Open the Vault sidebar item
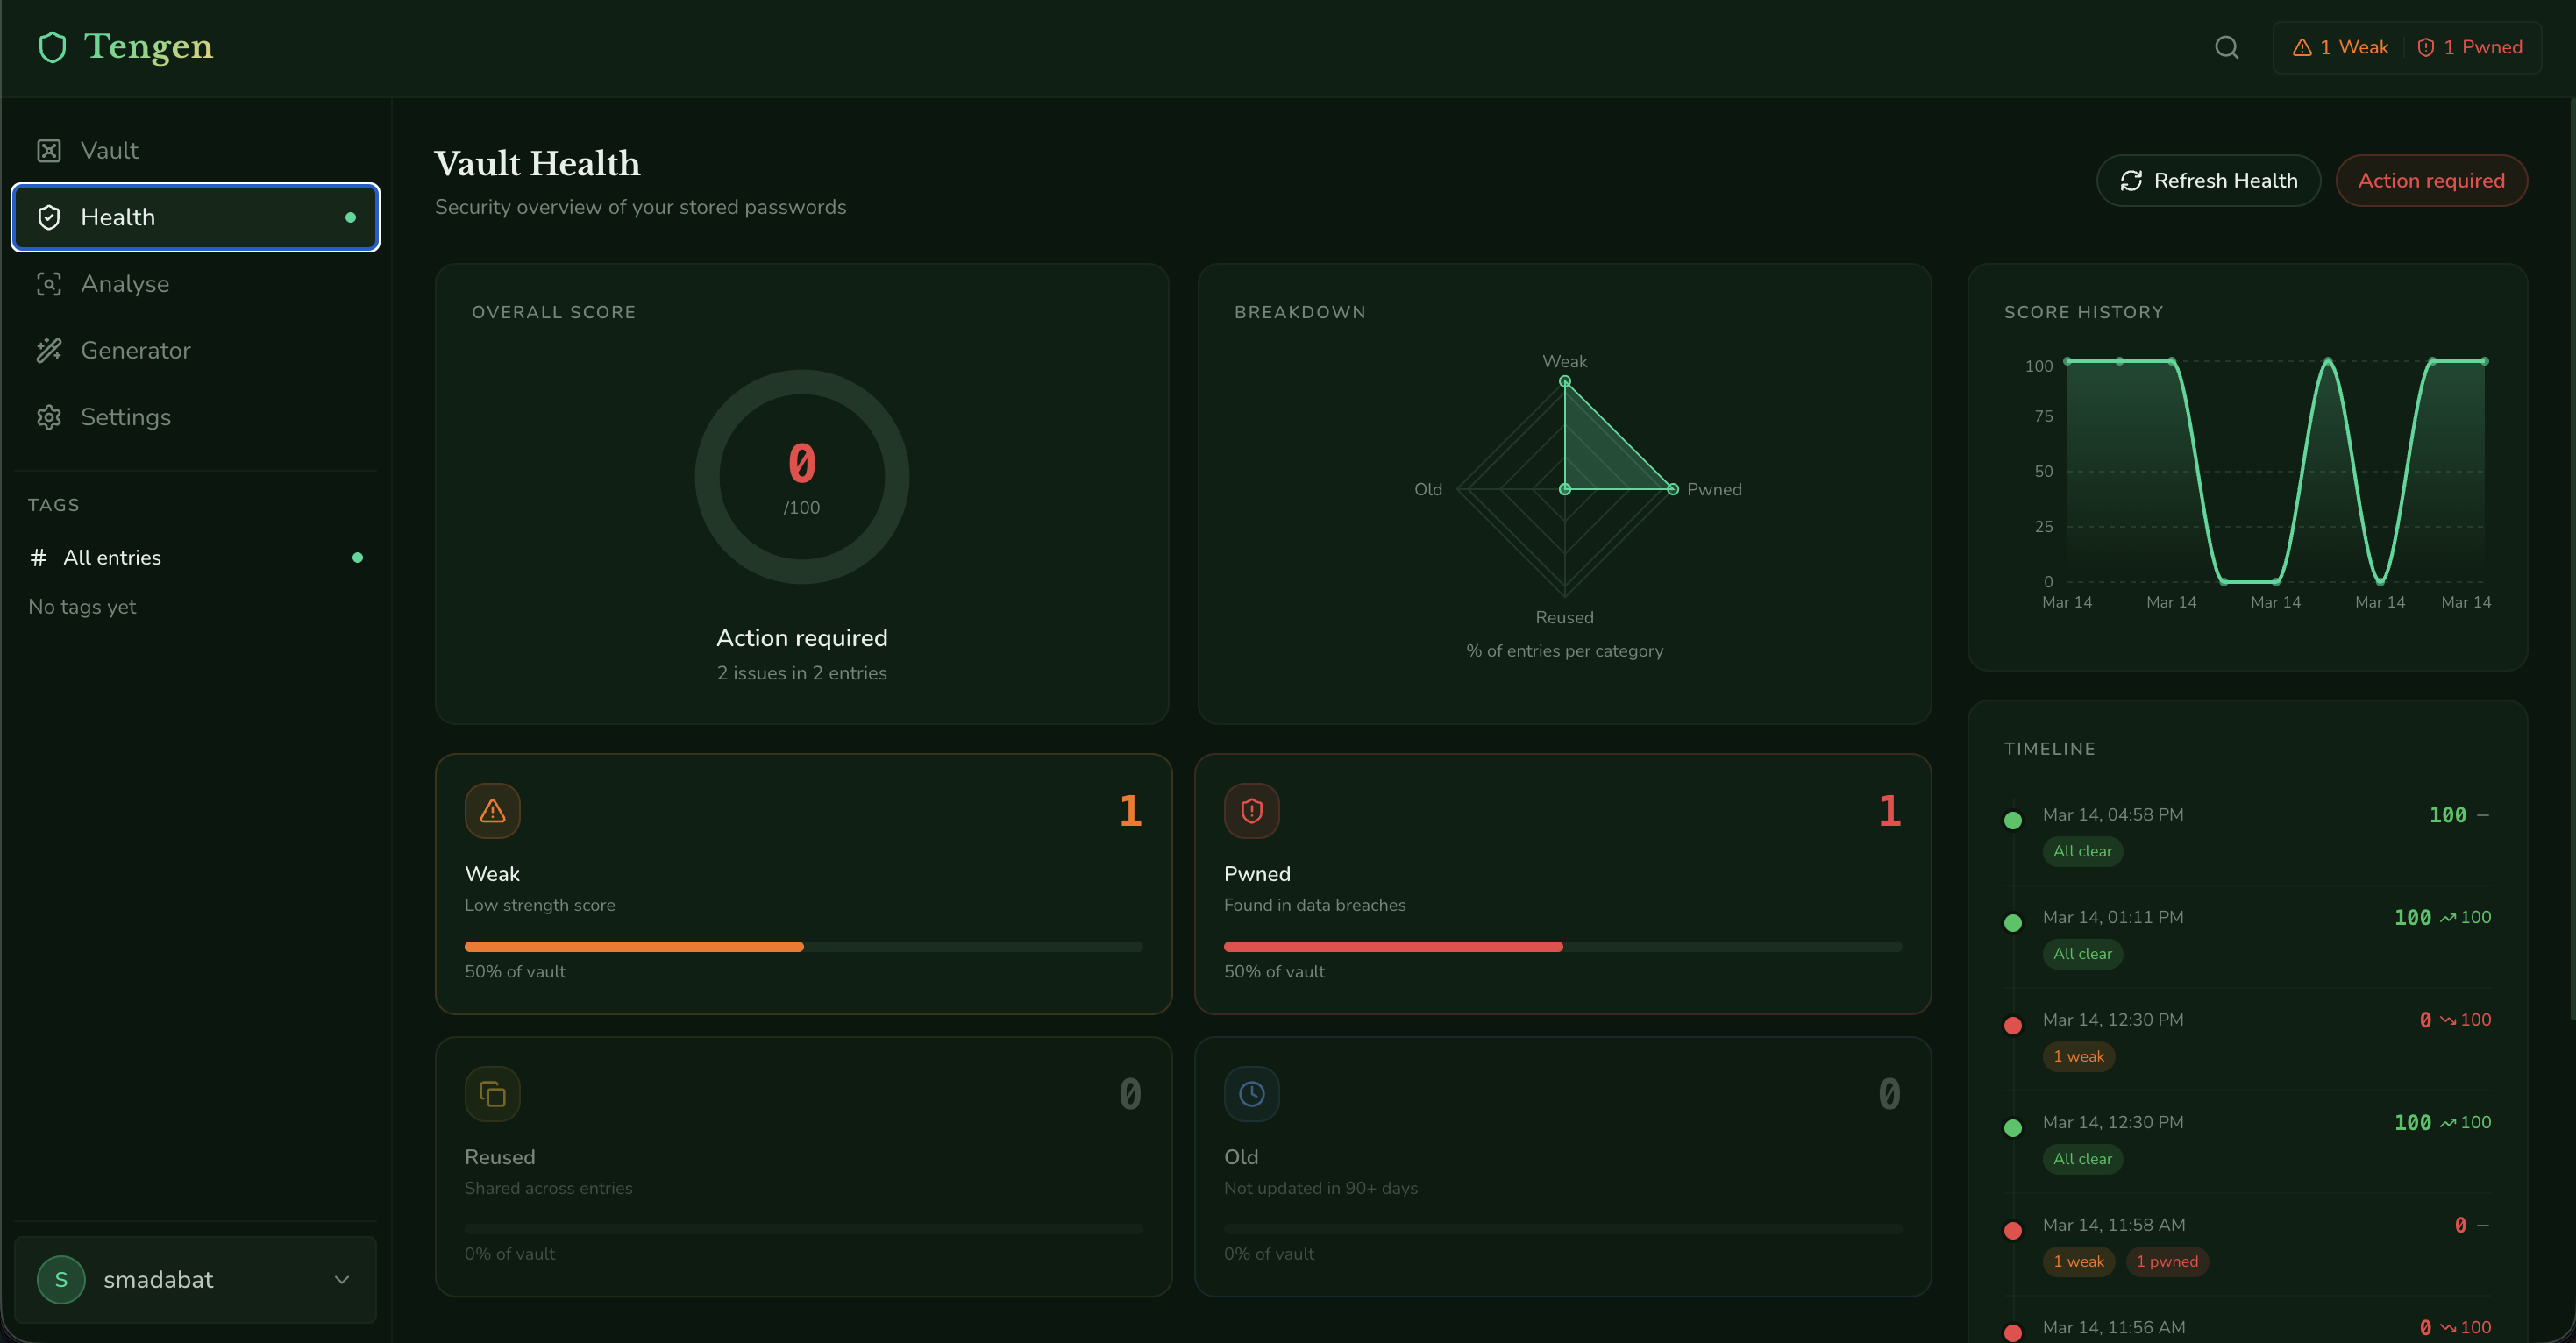This screenshot has width=2576, height=1343. (x=109, y=151)
